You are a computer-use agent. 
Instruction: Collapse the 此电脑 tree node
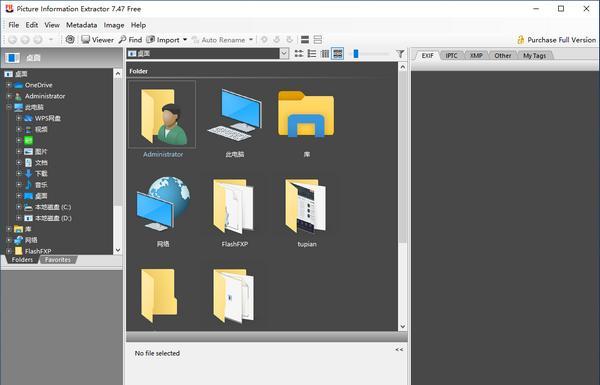pyautogui.click(x=9, y=107)
